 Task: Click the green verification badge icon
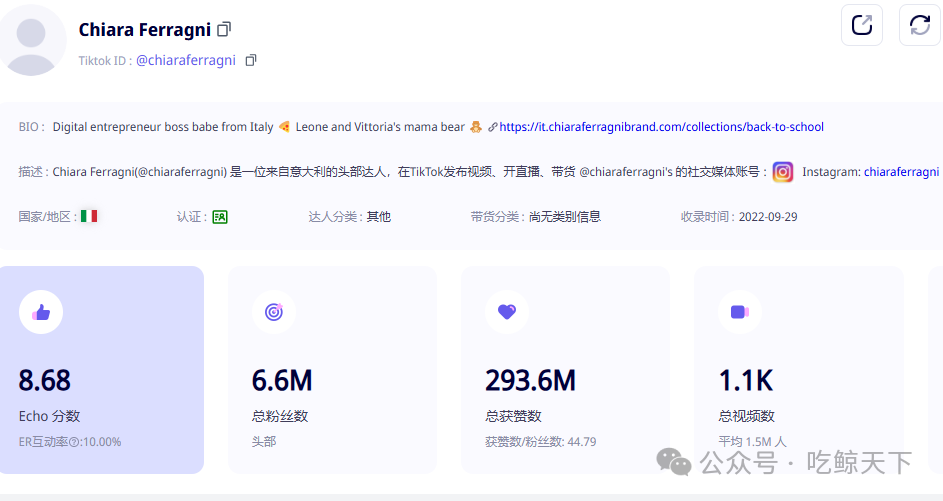(x=220, y=217)
